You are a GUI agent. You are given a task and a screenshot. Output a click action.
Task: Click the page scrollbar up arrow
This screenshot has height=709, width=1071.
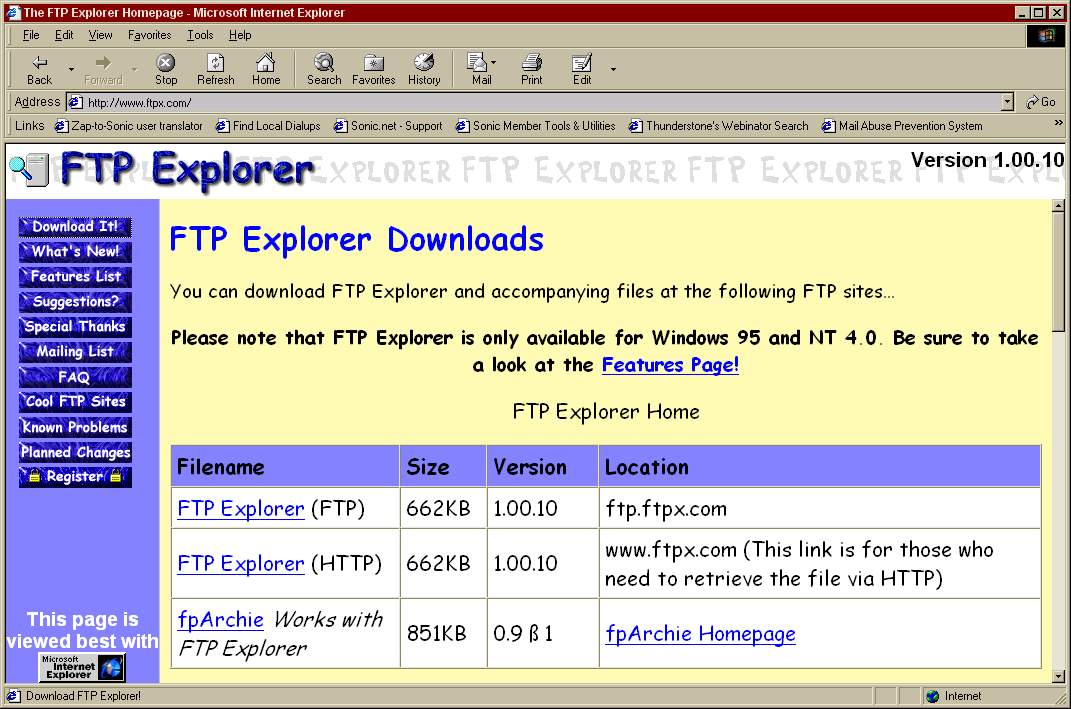pos(1058,206)
